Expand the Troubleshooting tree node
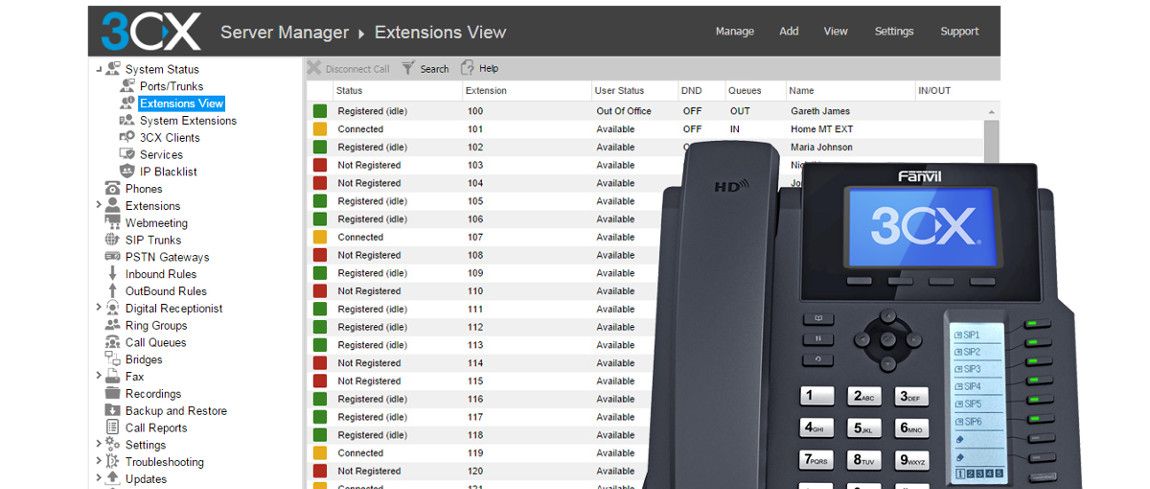The height and width of the screenshot is (489, 1150). pyautogui.click(x=98, y=461)
